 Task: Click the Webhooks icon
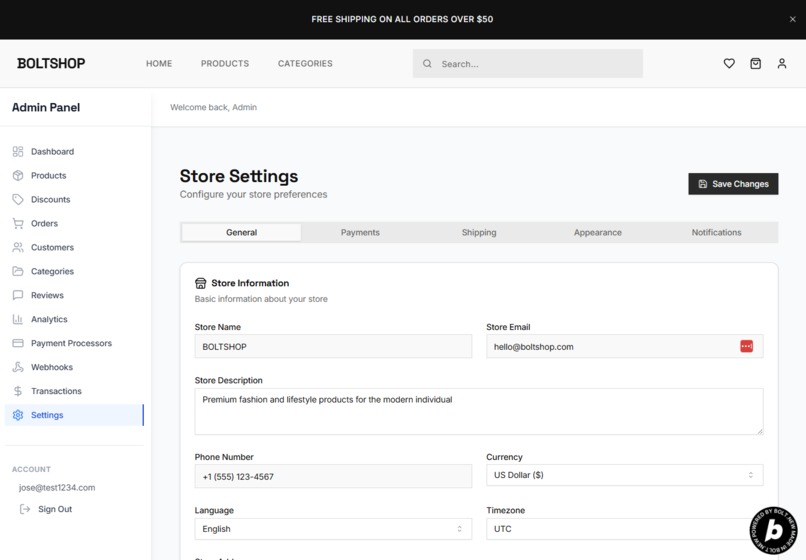(x=18, y=367)
